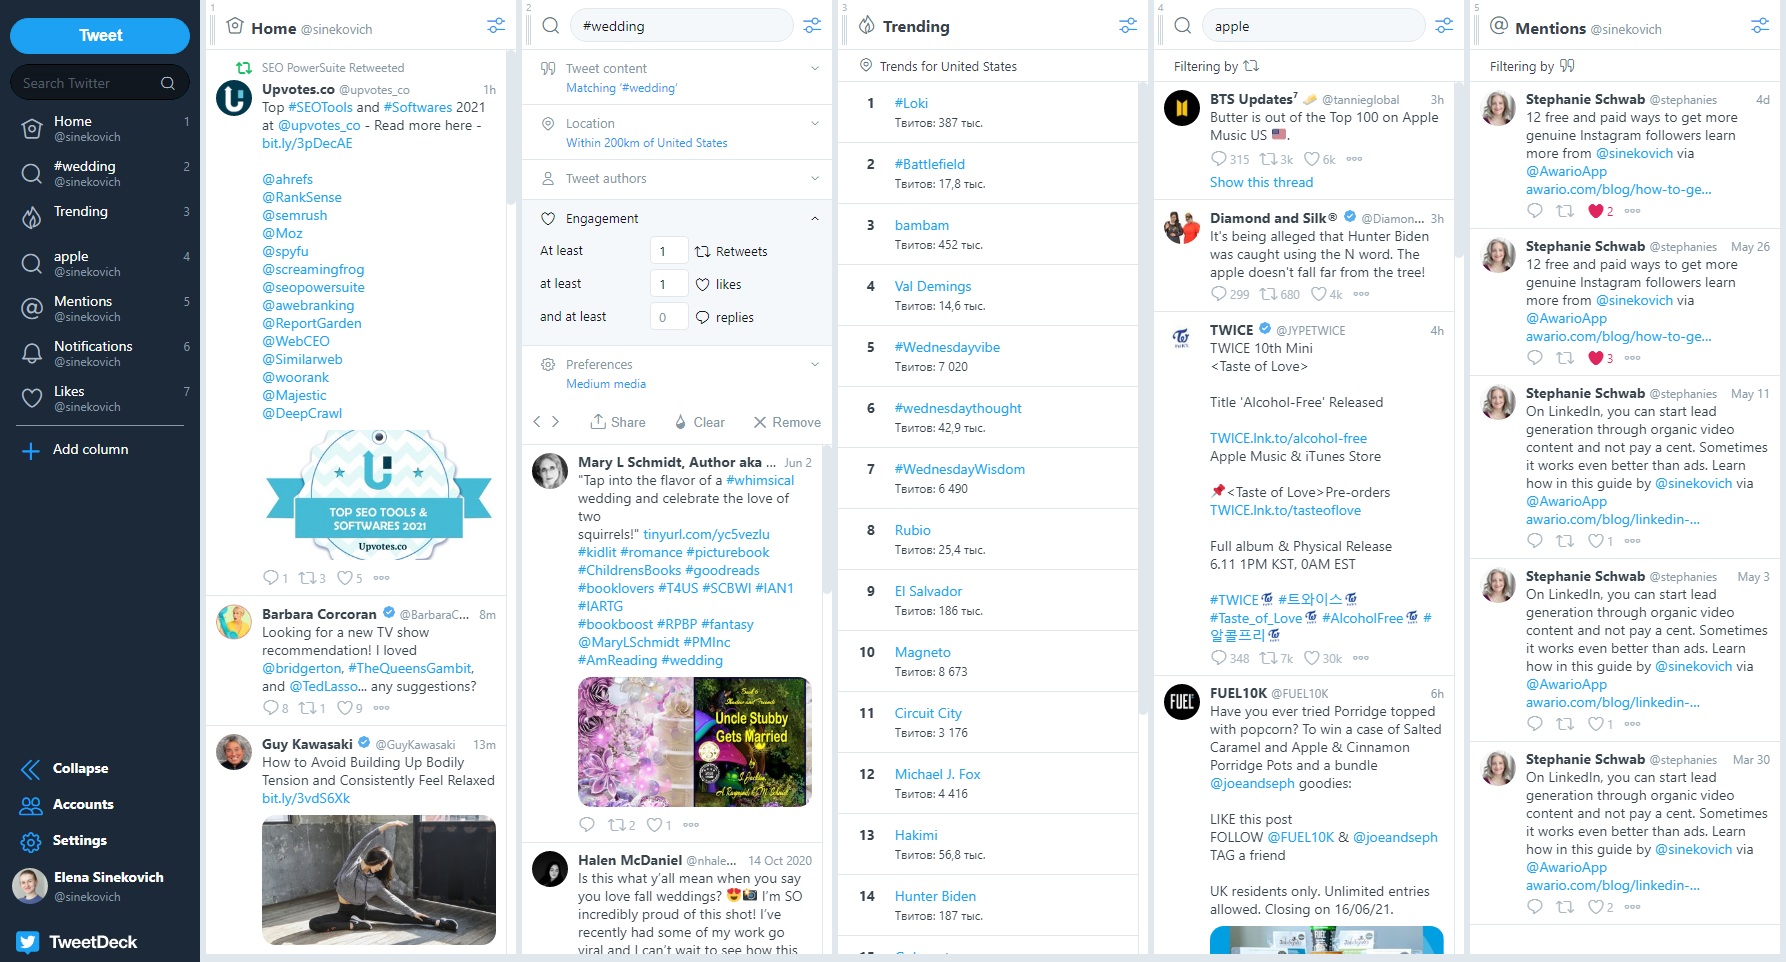
Task: Collapse the sidebar with Collapse button
Action: (64, 768)
